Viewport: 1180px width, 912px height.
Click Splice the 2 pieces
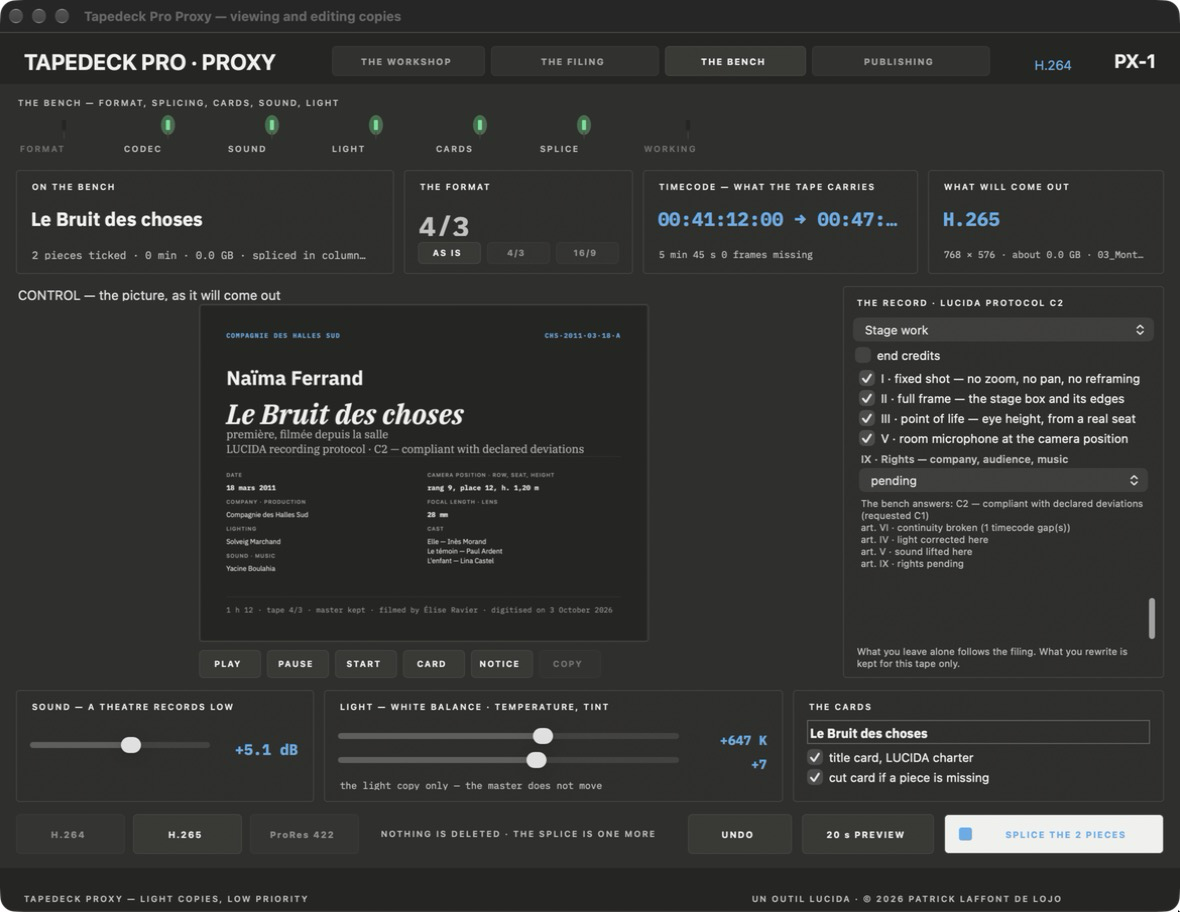[1054, 834]
